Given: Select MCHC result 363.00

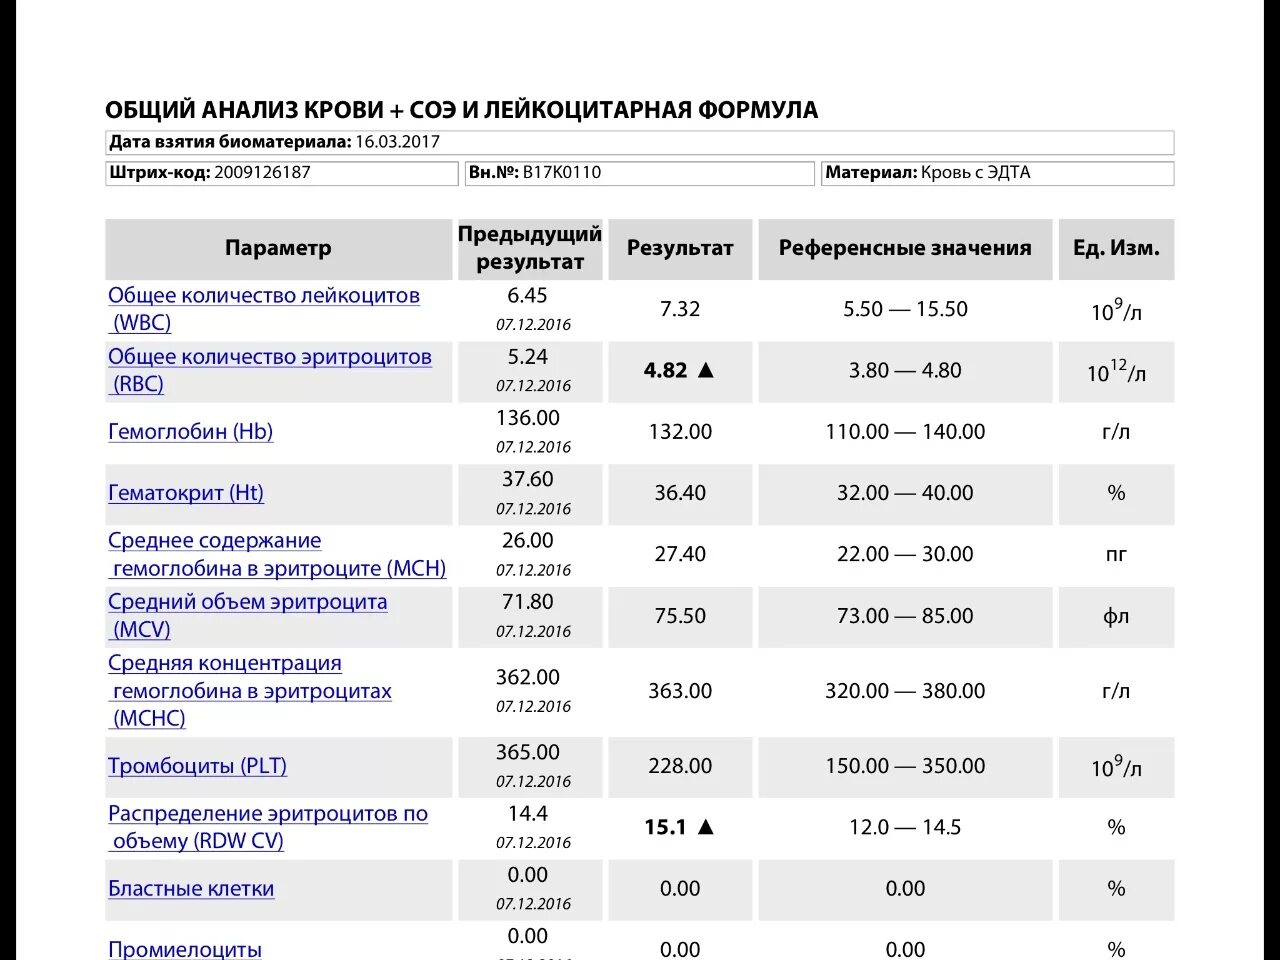Looking at the screenshot, I should (x=680, y=691).
